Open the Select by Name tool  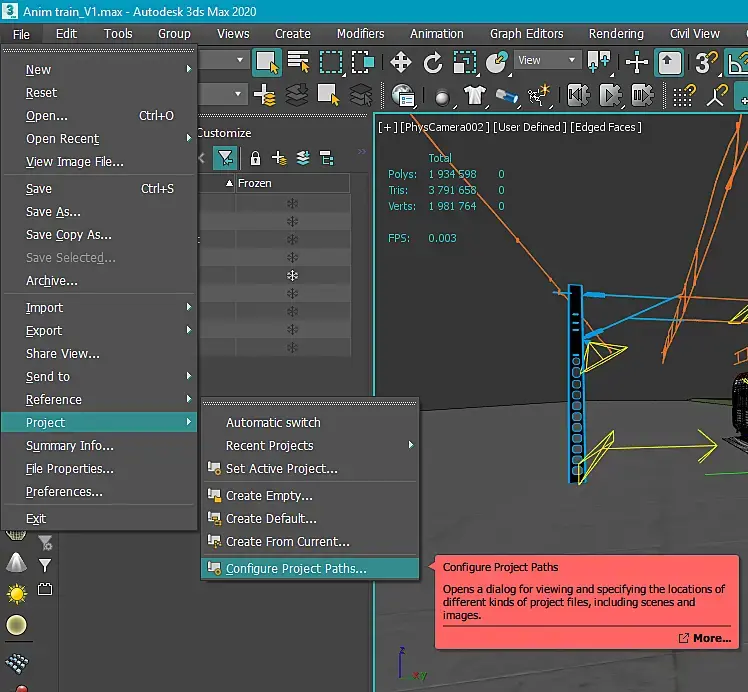point(299,62)
